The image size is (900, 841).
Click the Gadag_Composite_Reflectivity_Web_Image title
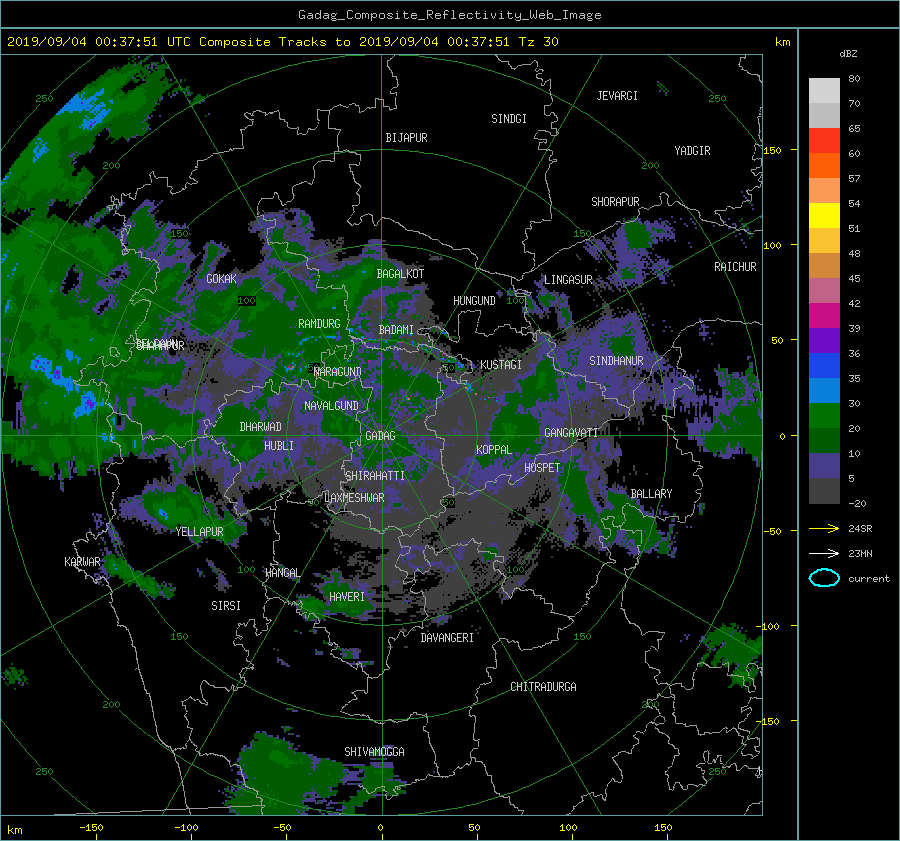[x=449, y=15]
